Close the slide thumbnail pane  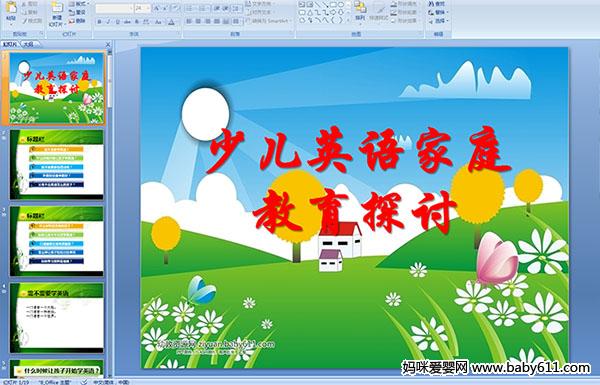(x=108, y=45)
